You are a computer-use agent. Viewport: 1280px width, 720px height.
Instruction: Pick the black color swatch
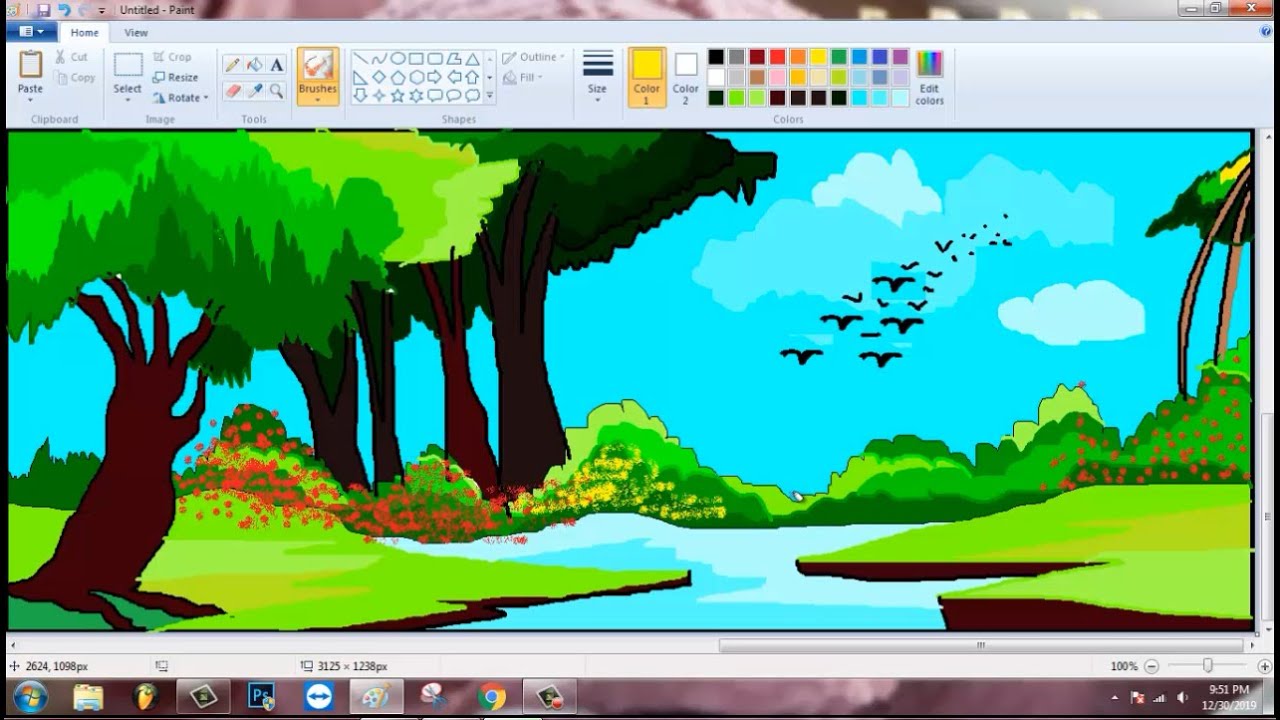click(716, 57)
